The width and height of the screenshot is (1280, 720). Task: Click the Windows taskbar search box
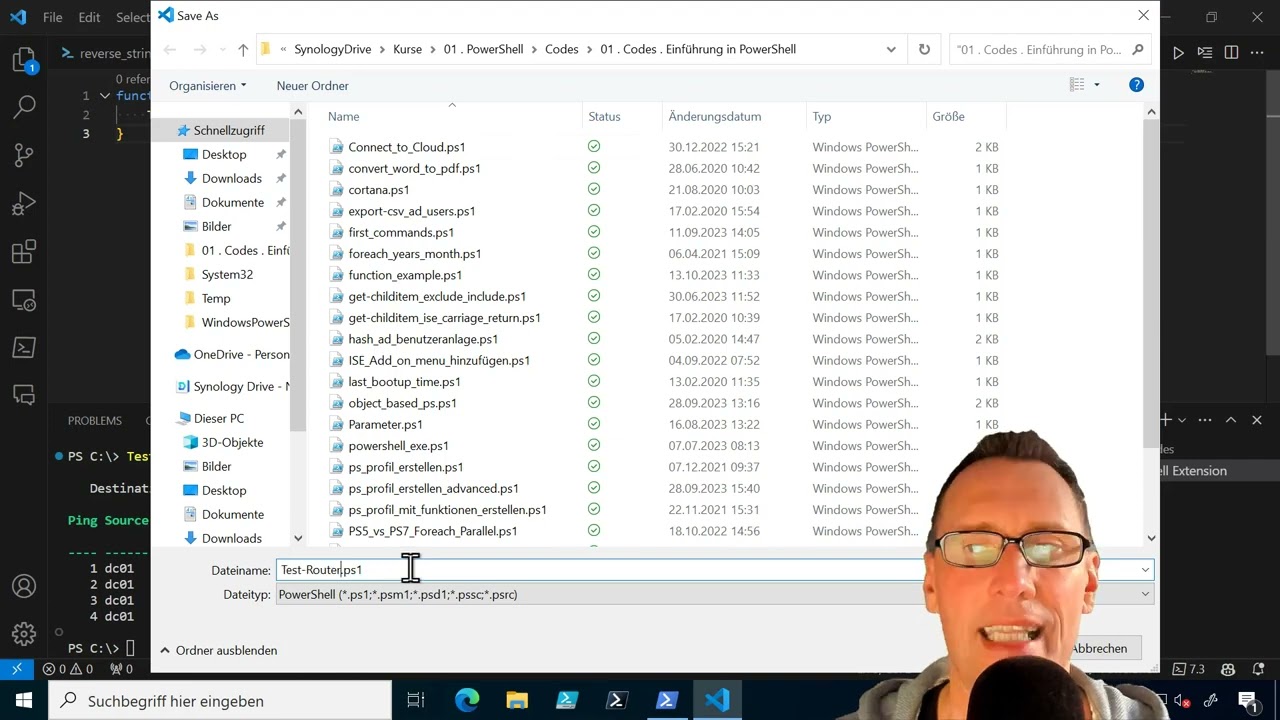[220, 701]
